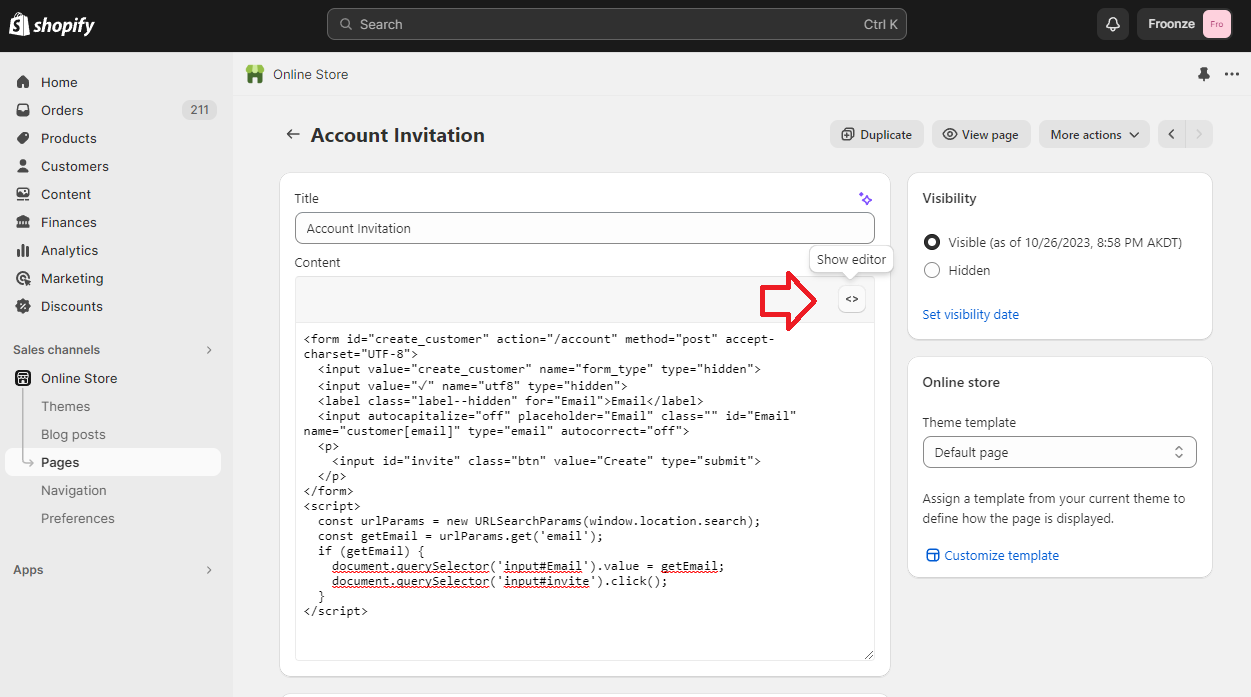Open the Theme template dropdown

point(1060,452)
